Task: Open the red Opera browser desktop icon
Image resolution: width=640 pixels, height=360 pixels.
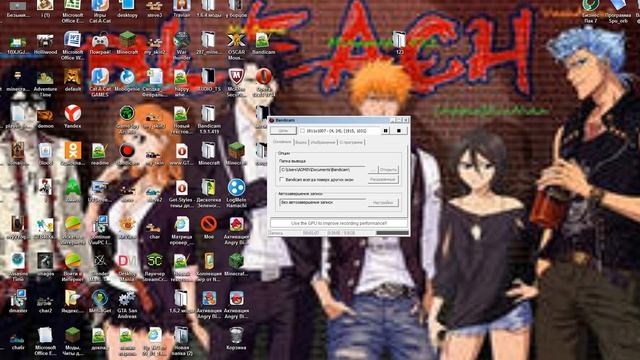Action: pyautogui.click(x=264, y=82)
